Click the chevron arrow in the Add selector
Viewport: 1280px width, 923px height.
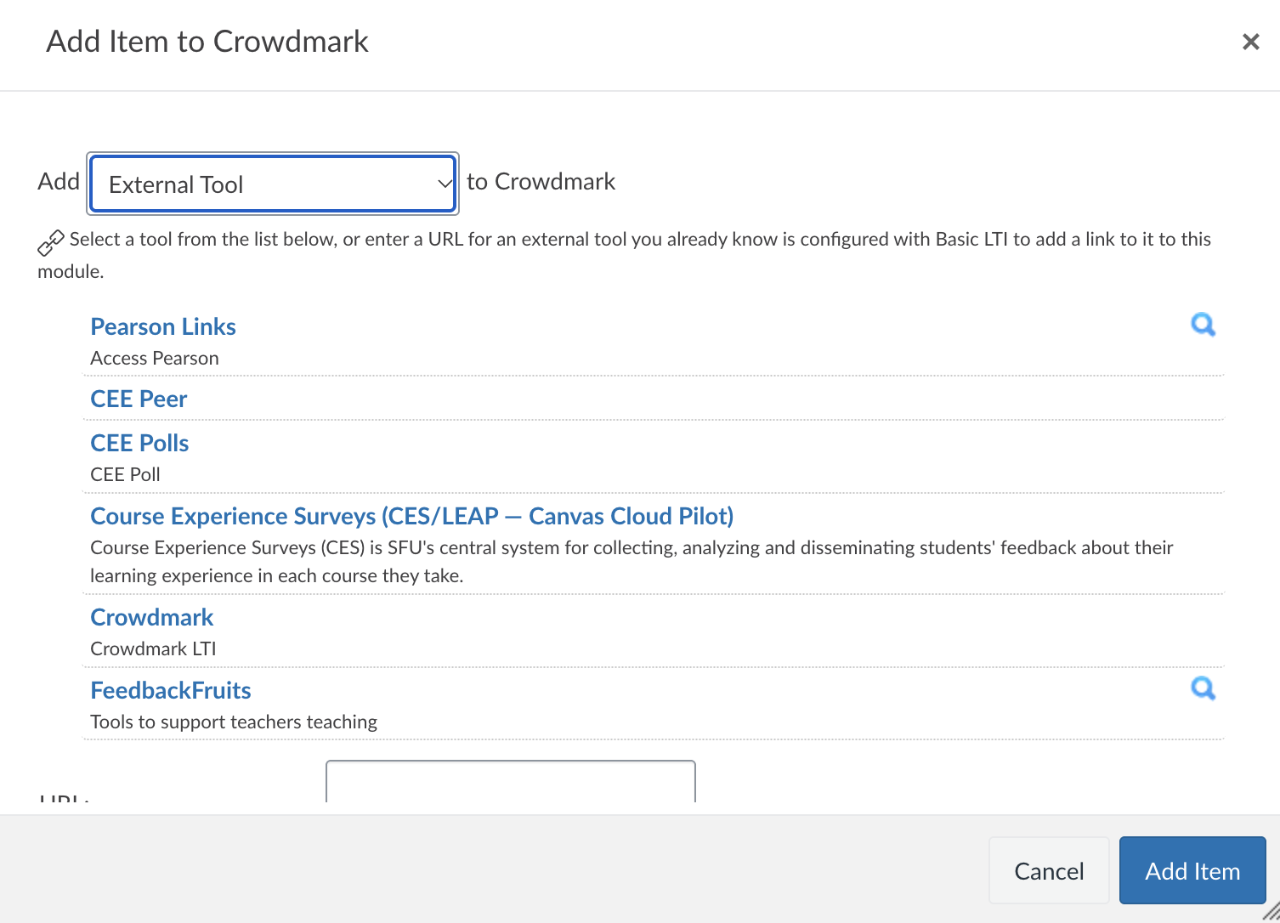point(444,183)
